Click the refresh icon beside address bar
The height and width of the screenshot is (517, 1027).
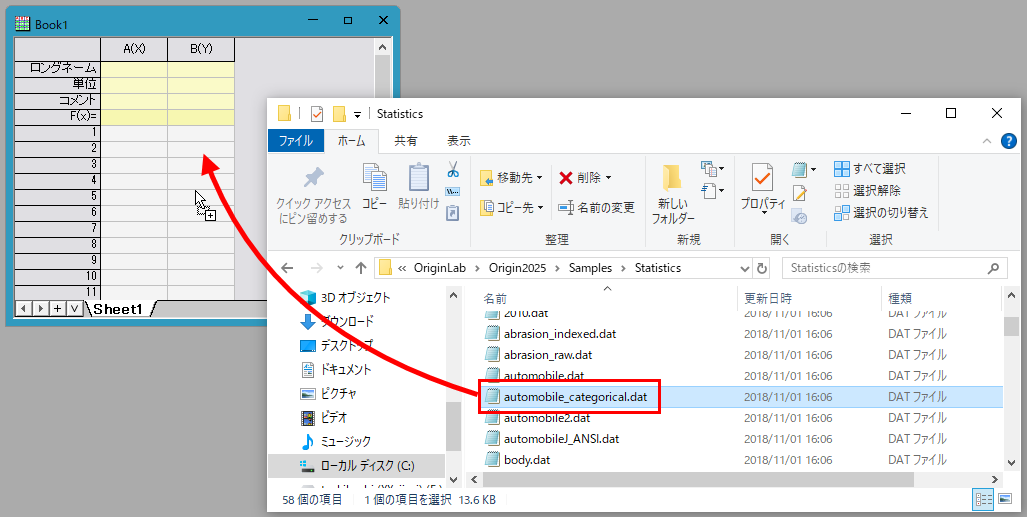[x=763, y=268]
